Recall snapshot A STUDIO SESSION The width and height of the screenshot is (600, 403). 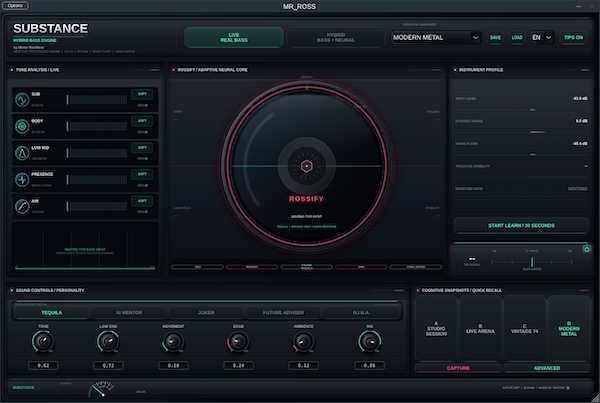click(x=436, y=329)
